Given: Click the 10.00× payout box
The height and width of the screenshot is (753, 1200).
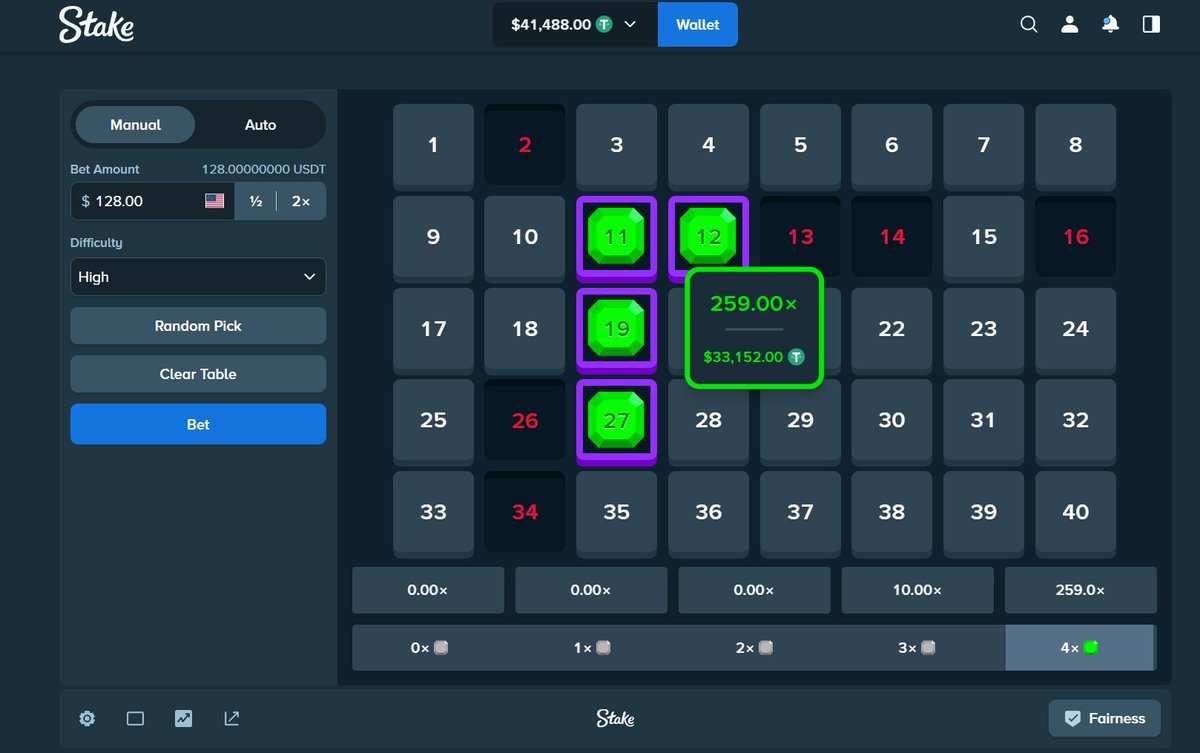Looking at the screenshot, I should tap(917, 590).
